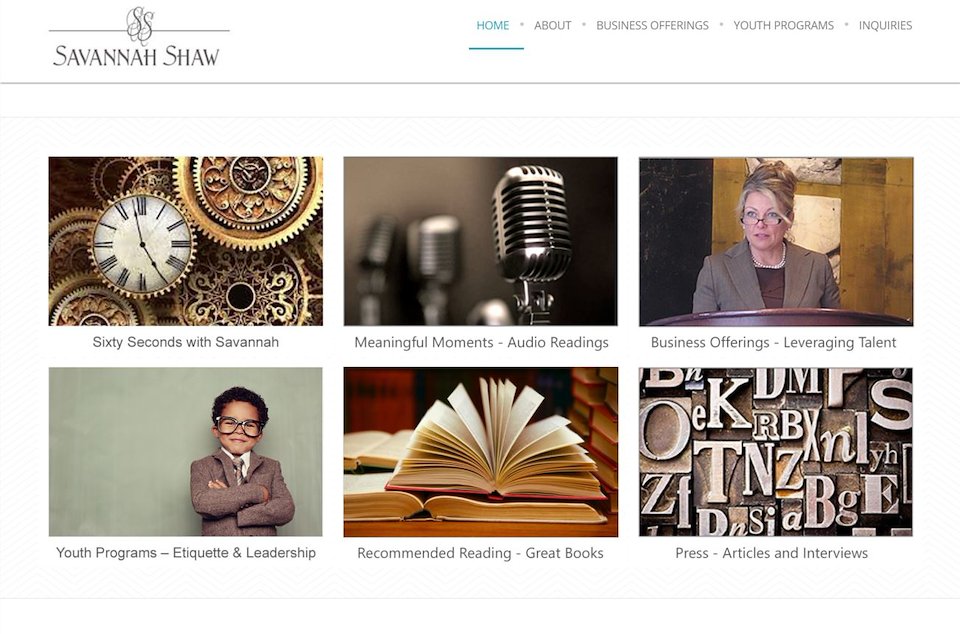
Task: Open the Home menu item
Action: click(x=493, y=26)
